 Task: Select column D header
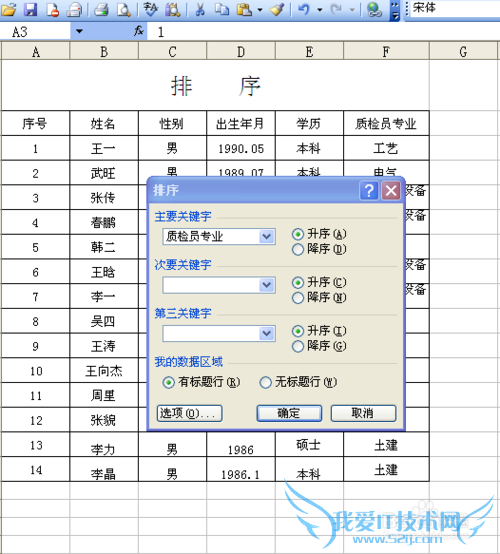(x=241, y=52)
